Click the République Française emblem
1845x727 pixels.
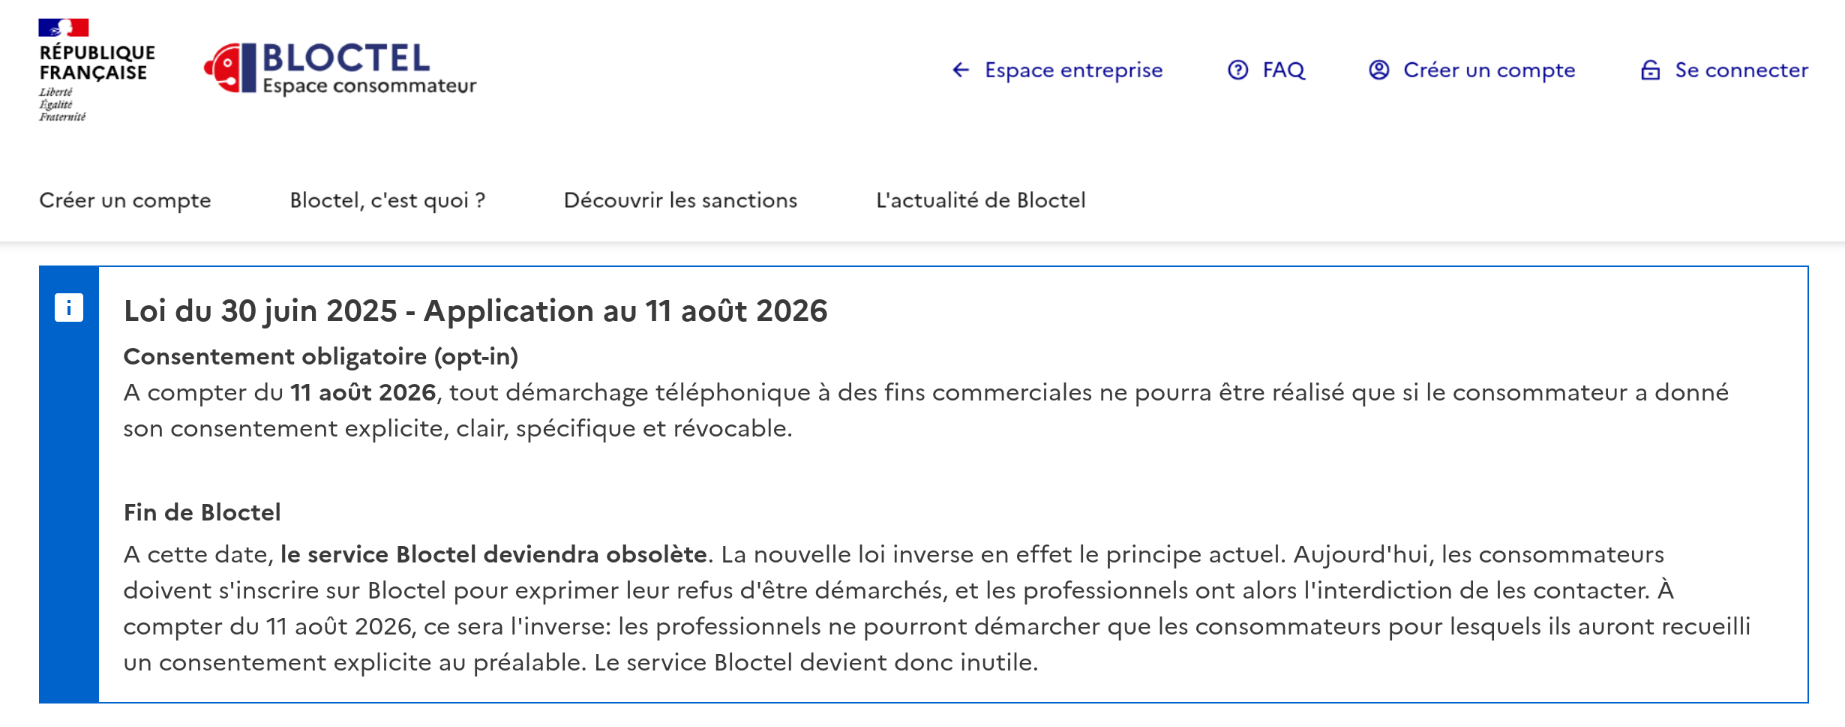point(96,69)
